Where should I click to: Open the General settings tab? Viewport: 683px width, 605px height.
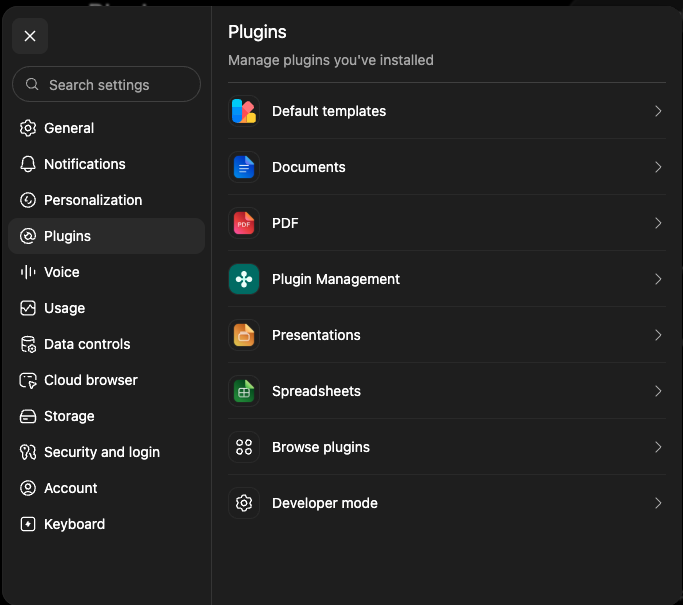(106, 128)
